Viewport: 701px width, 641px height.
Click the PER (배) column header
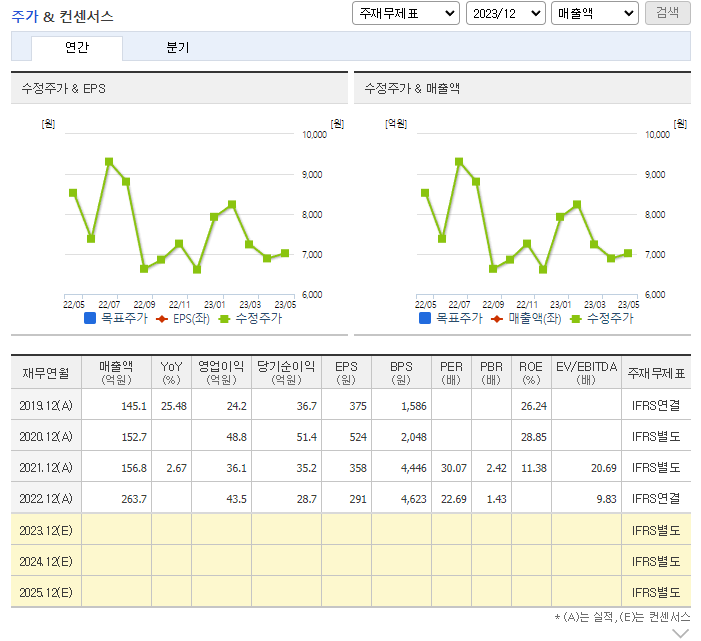[452, 372]
